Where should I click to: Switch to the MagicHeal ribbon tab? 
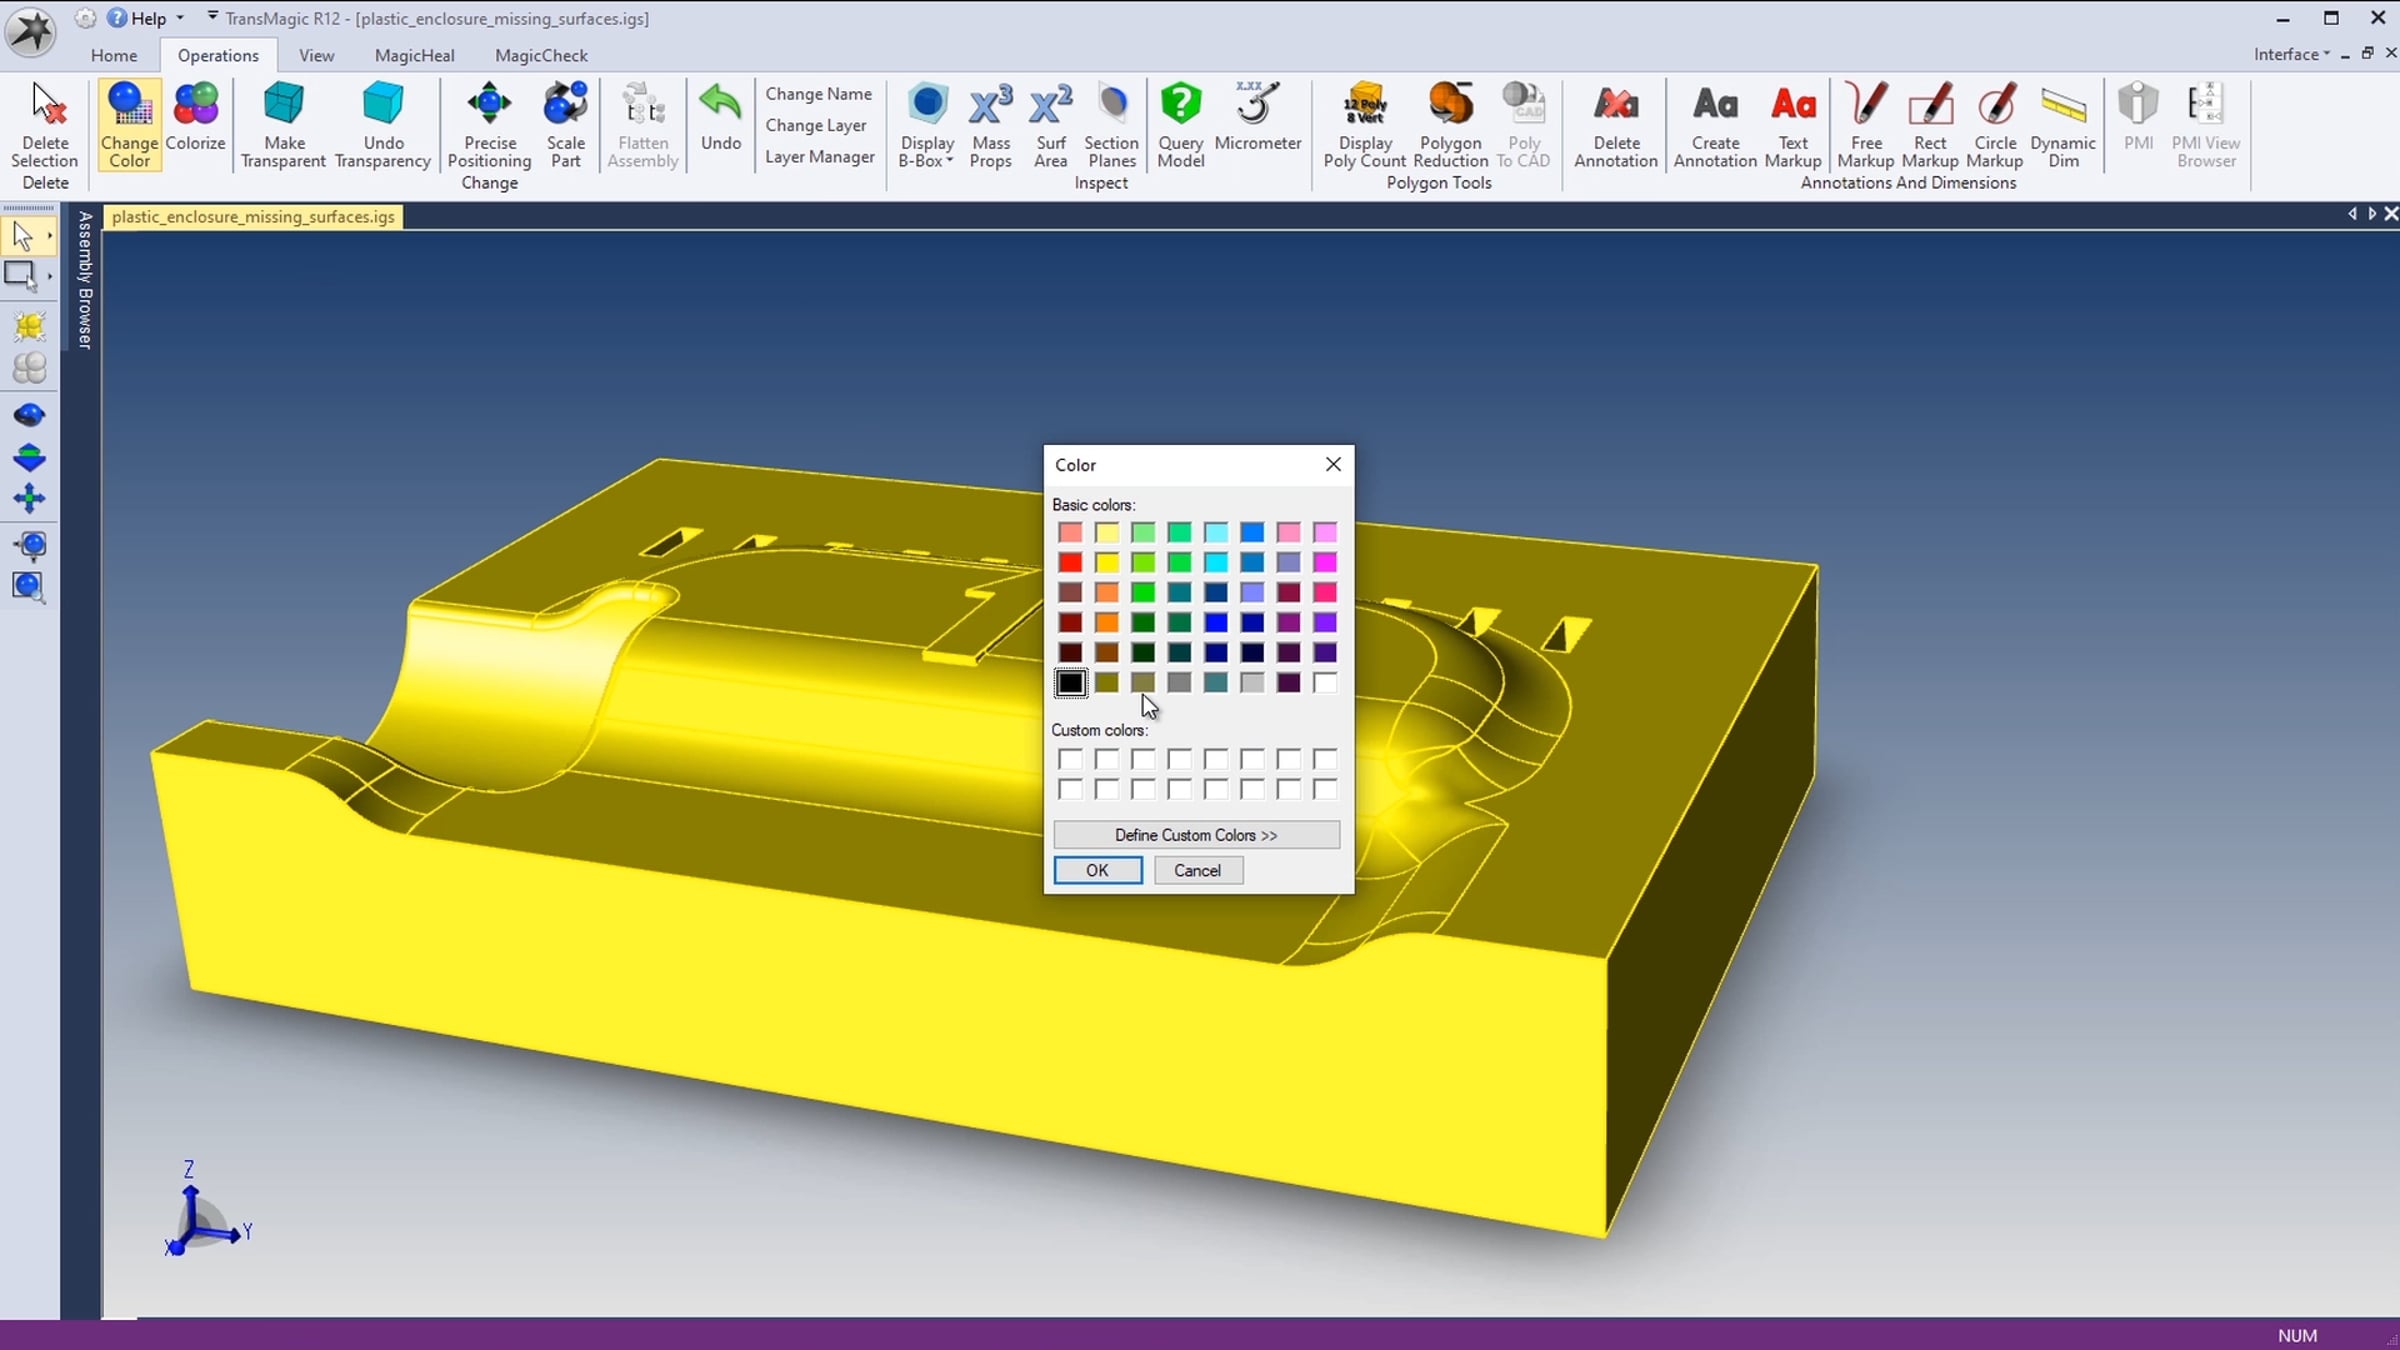(x=414, y=55)
